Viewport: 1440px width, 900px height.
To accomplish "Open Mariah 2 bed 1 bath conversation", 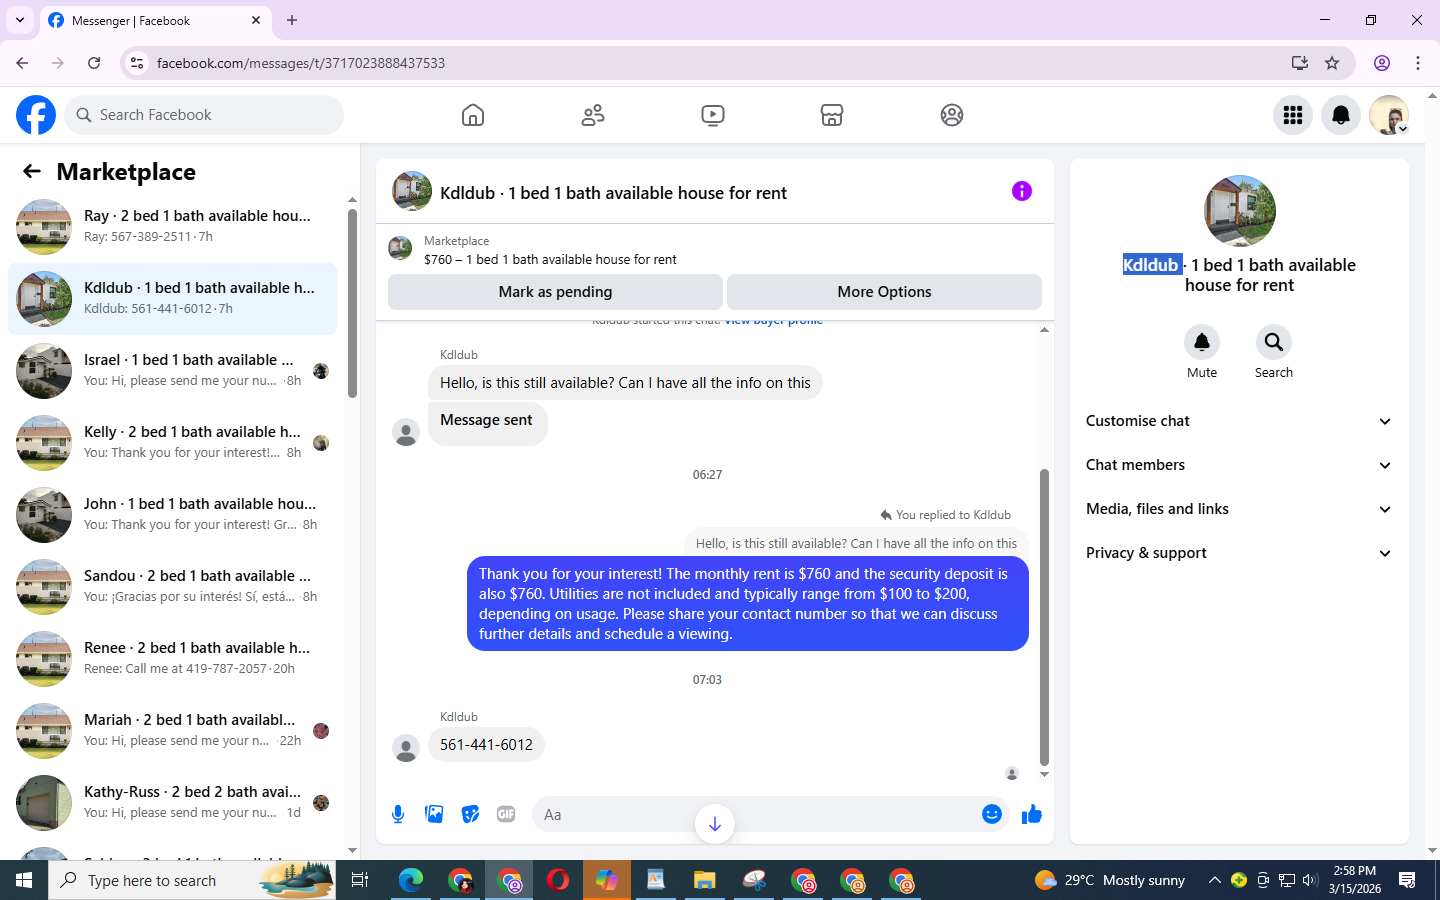I will pos(172,731).
